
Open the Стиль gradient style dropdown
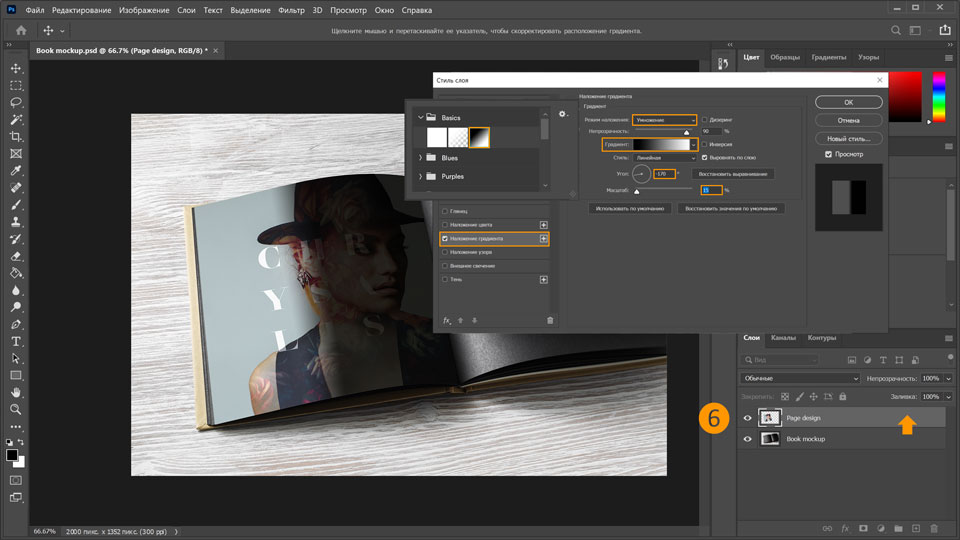point(665,157)
